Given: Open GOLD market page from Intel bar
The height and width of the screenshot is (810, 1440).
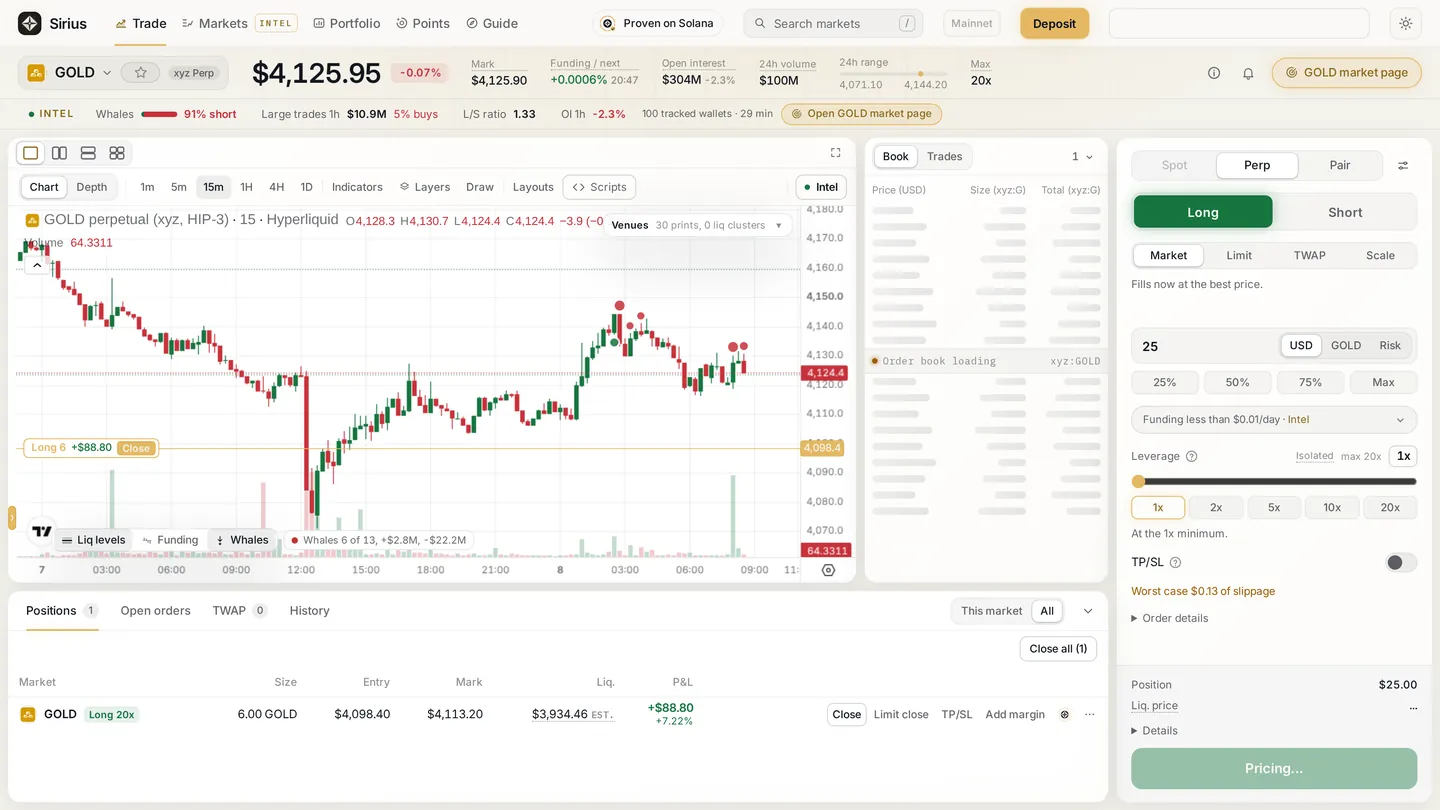Looking at the screenshot, I should [861, 114].
